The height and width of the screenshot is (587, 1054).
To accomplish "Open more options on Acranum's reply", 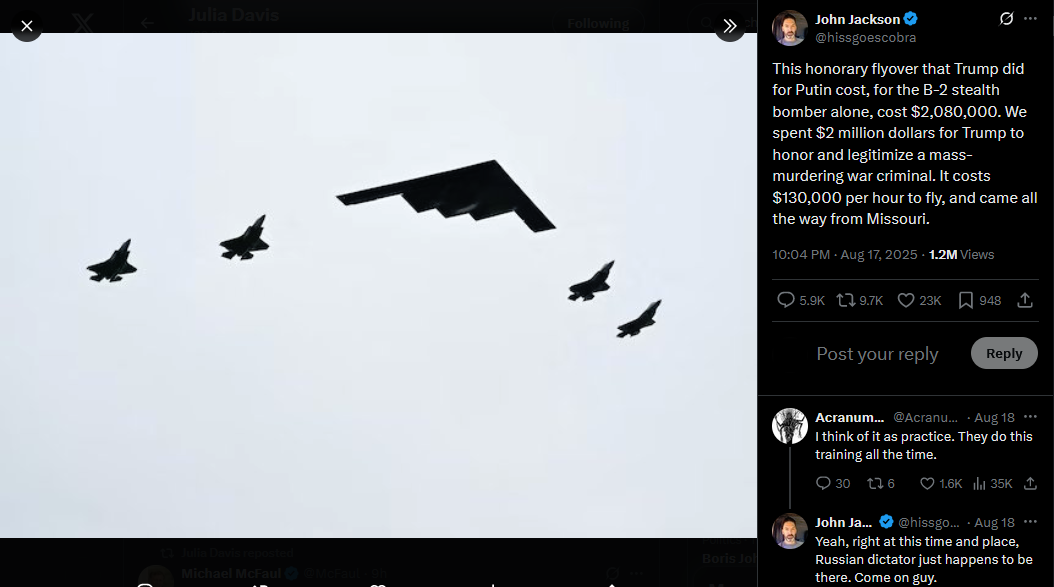I will pos(1030,417).
